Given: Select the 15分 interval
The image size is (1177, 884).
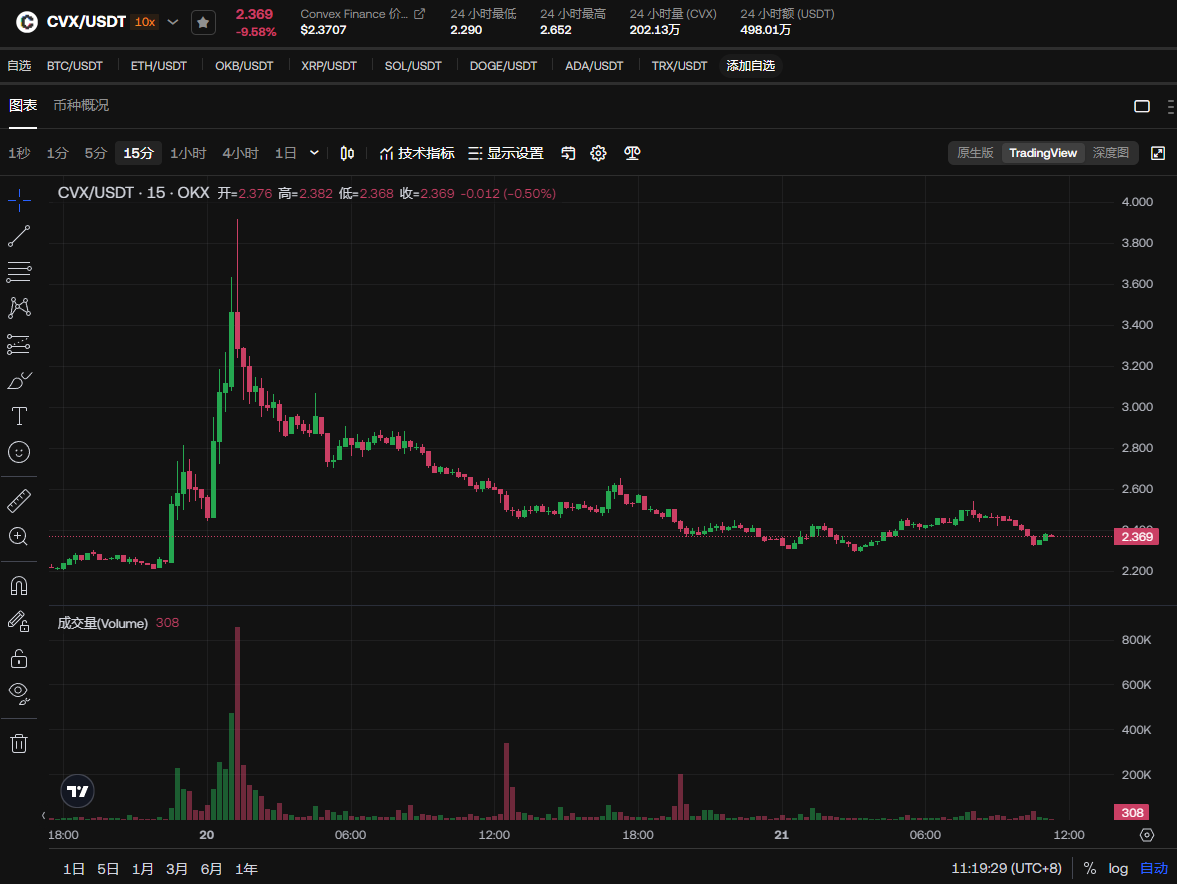Looking at the screenshot, I should pyautogui.click(x=138, y=153).
